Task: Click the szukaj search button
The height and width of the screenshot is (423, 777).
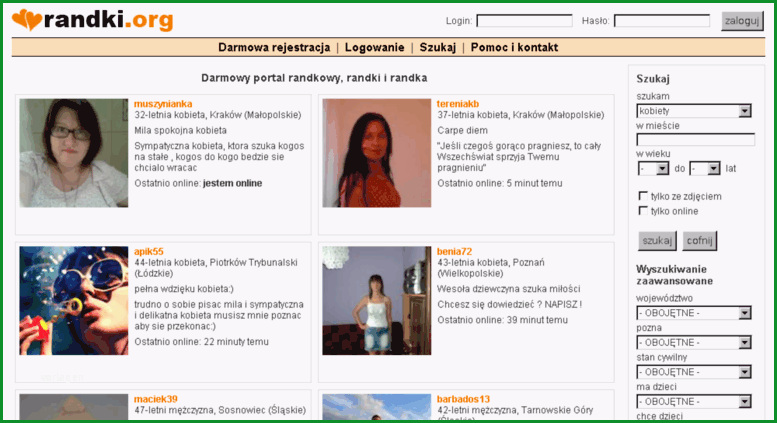Action: coord(657,241)
